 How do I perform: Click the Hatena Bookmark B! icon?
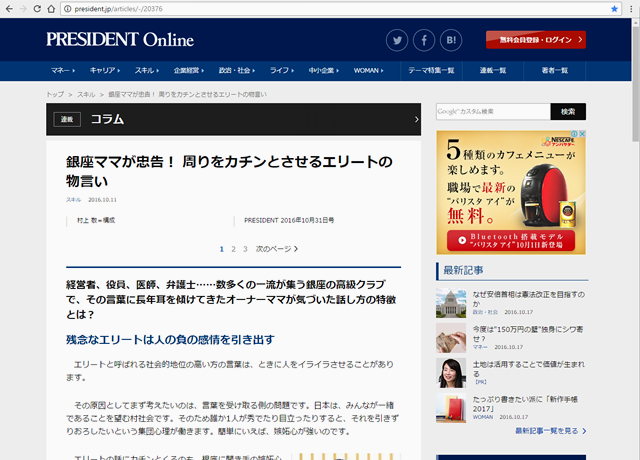click(x=451, y=40)
